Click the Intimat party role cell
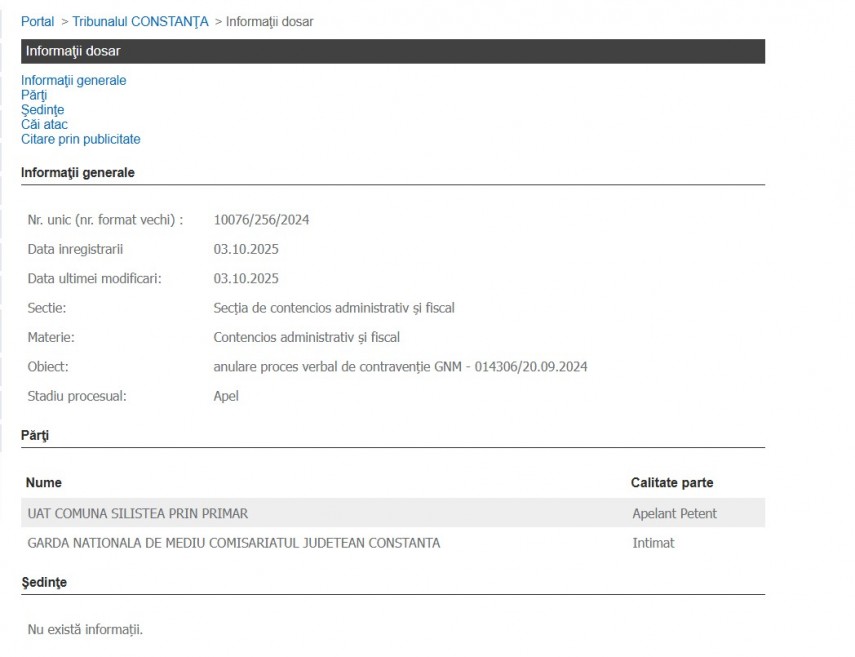 [653, 543]
